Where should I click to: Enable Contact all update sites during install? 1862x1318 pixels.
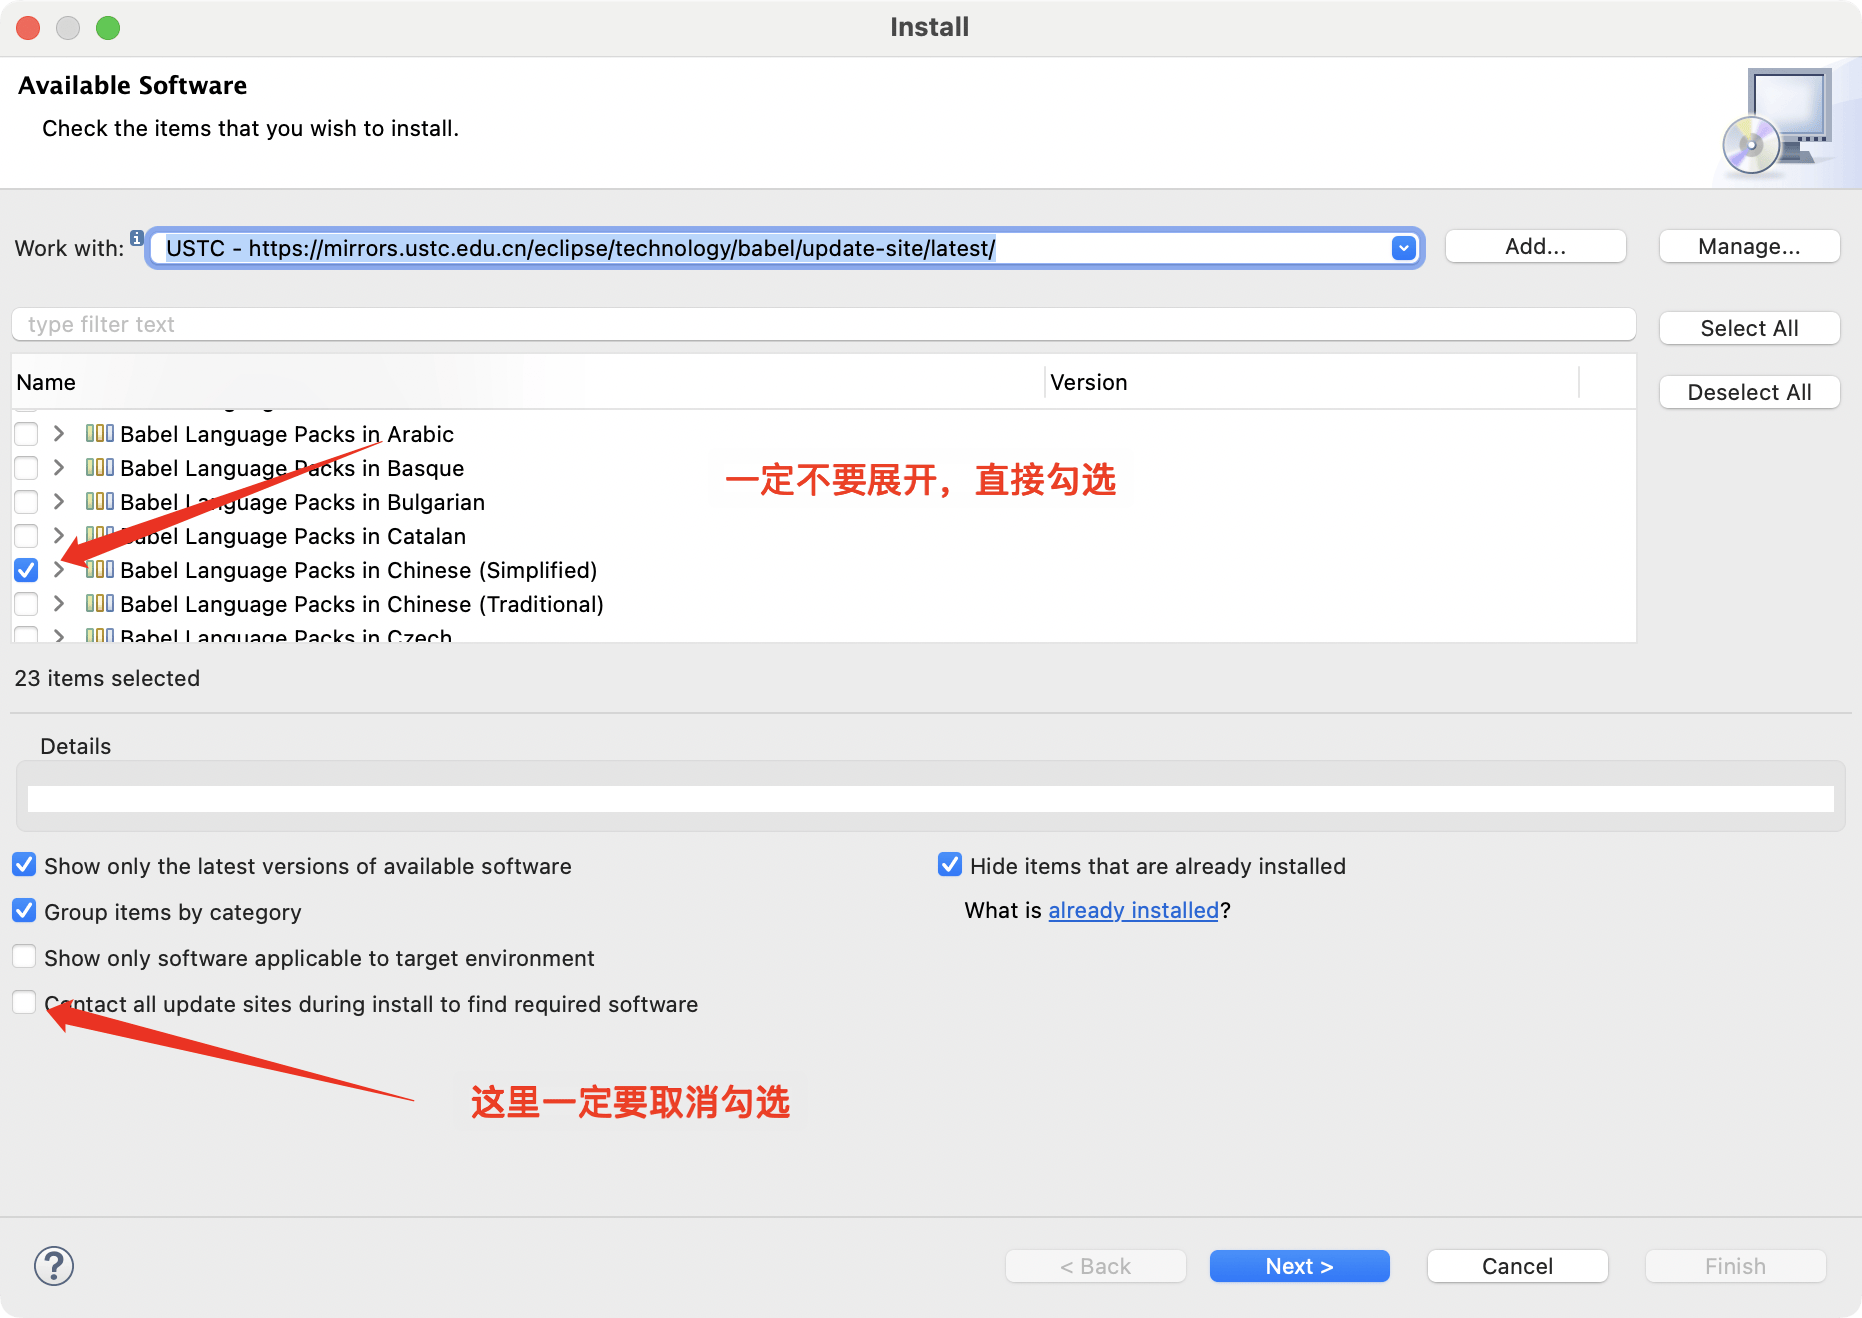pyautogui.click(x=24, y=1002)
